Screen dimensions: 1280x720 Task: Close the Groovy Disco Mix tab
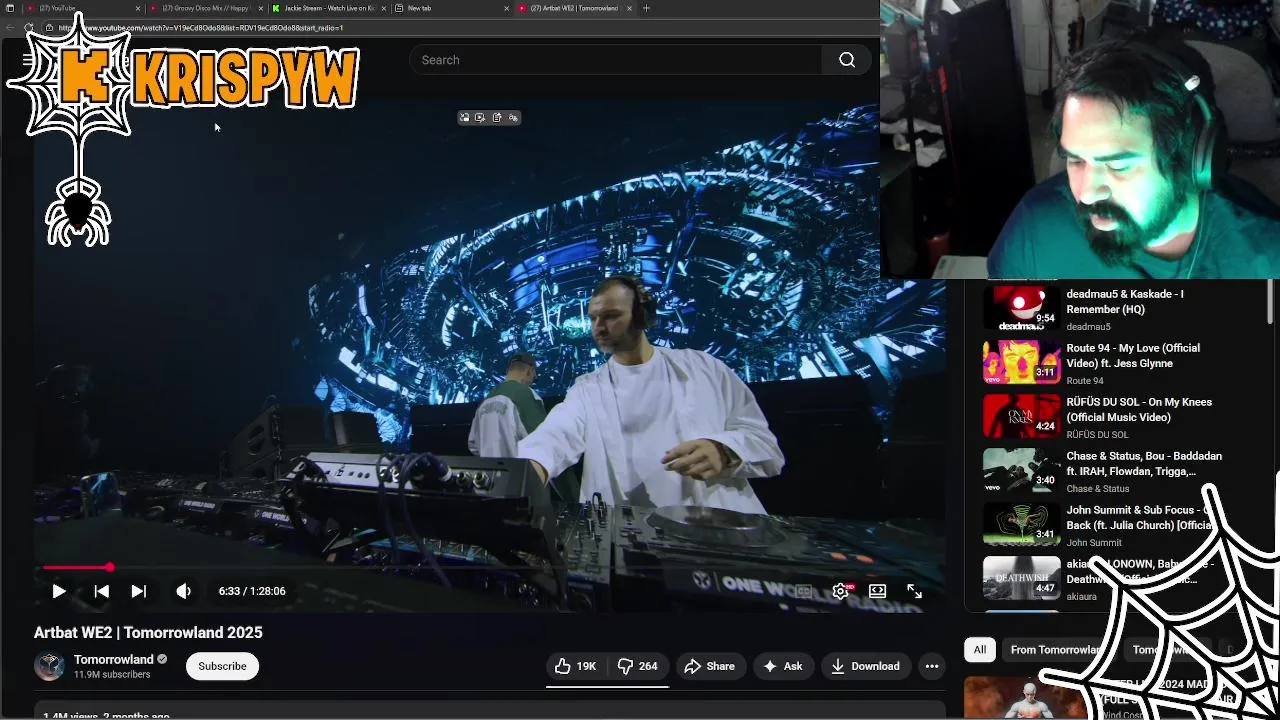pyautogui.click(x=261, y=8)
